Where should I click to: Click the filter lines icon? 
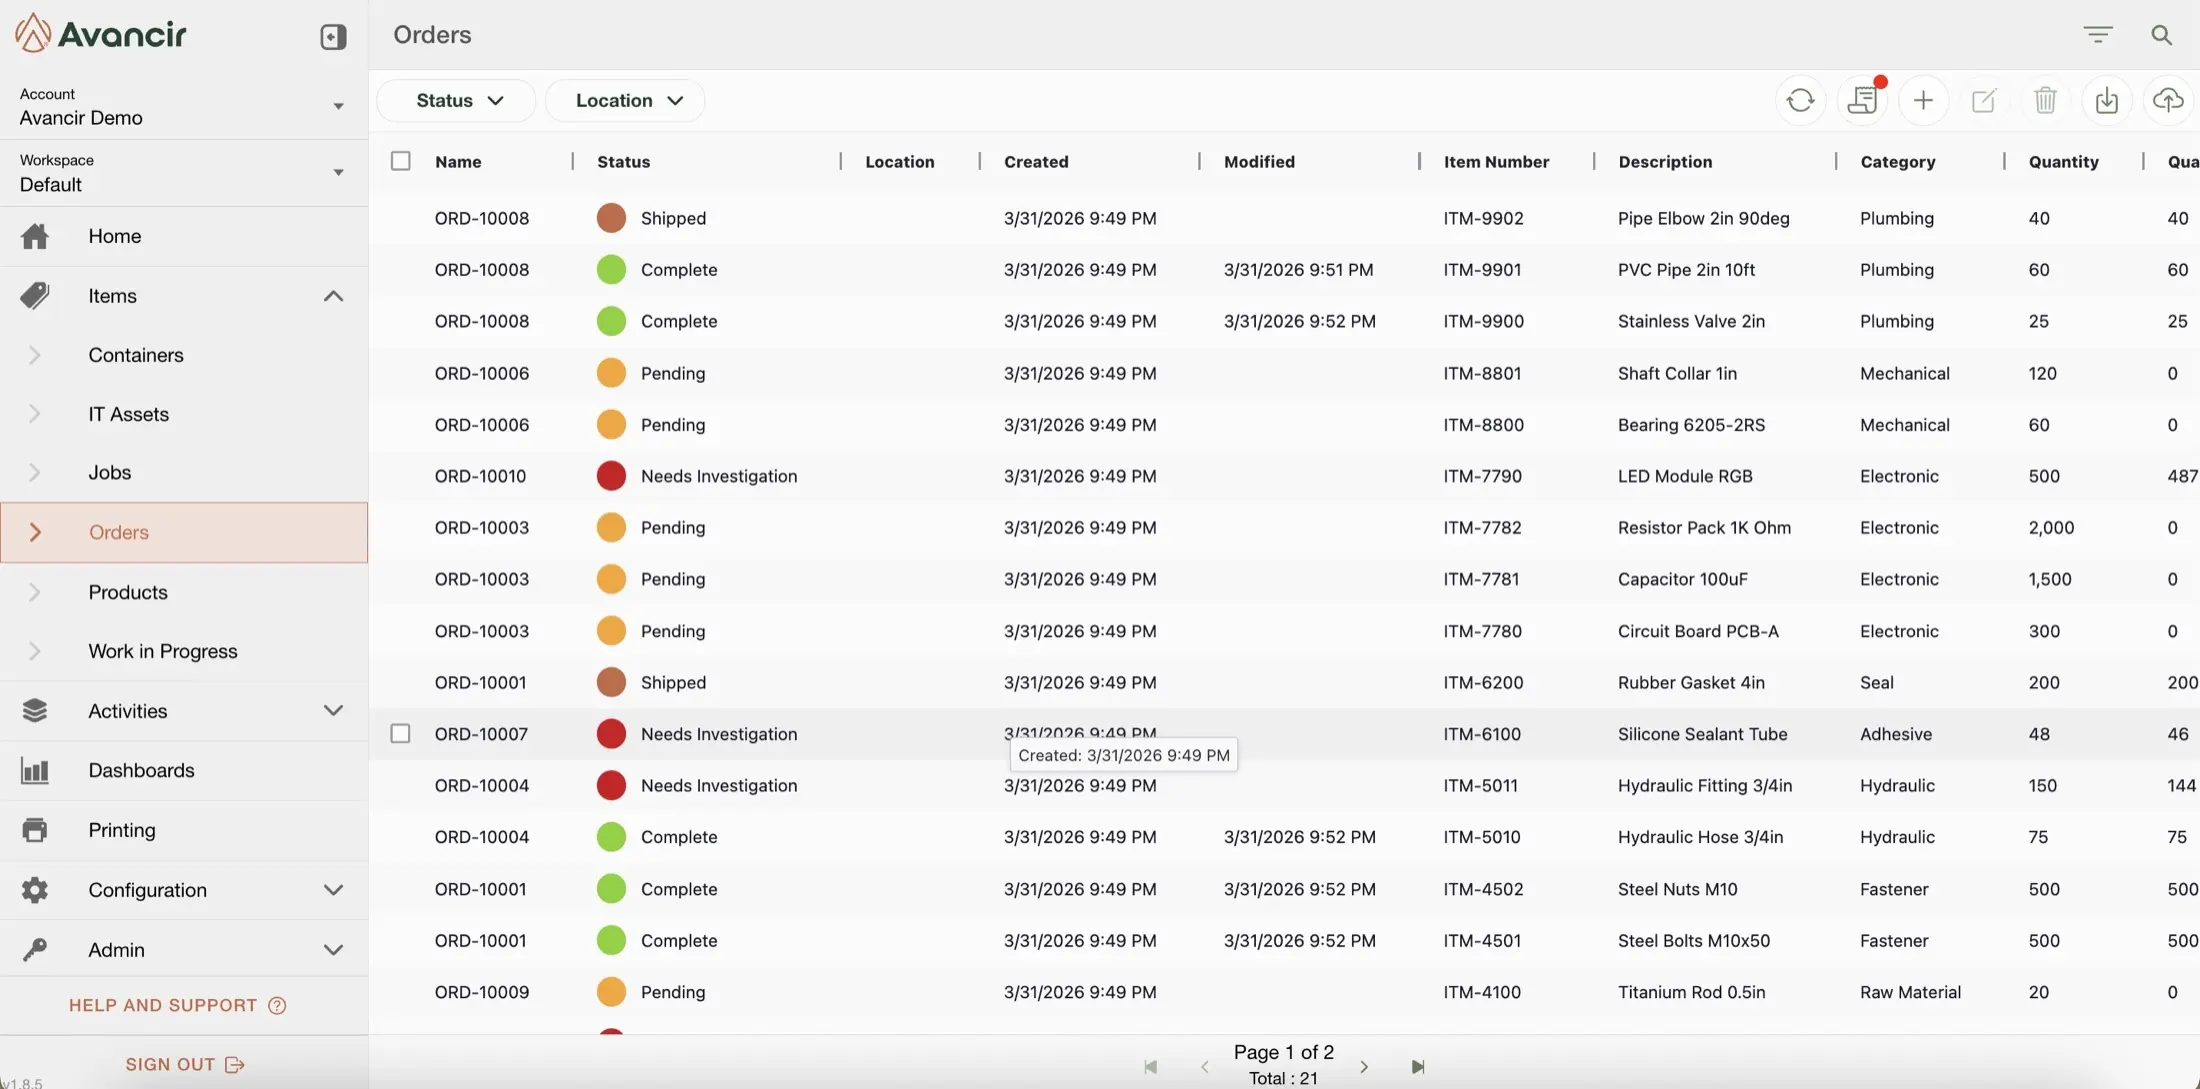[x=2098, y=35]
